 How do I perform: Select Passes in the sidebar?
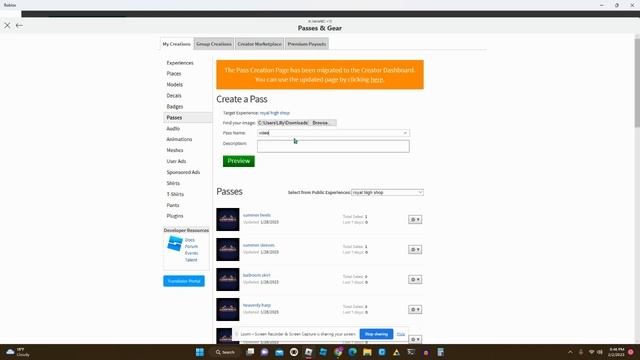(187, 118)
